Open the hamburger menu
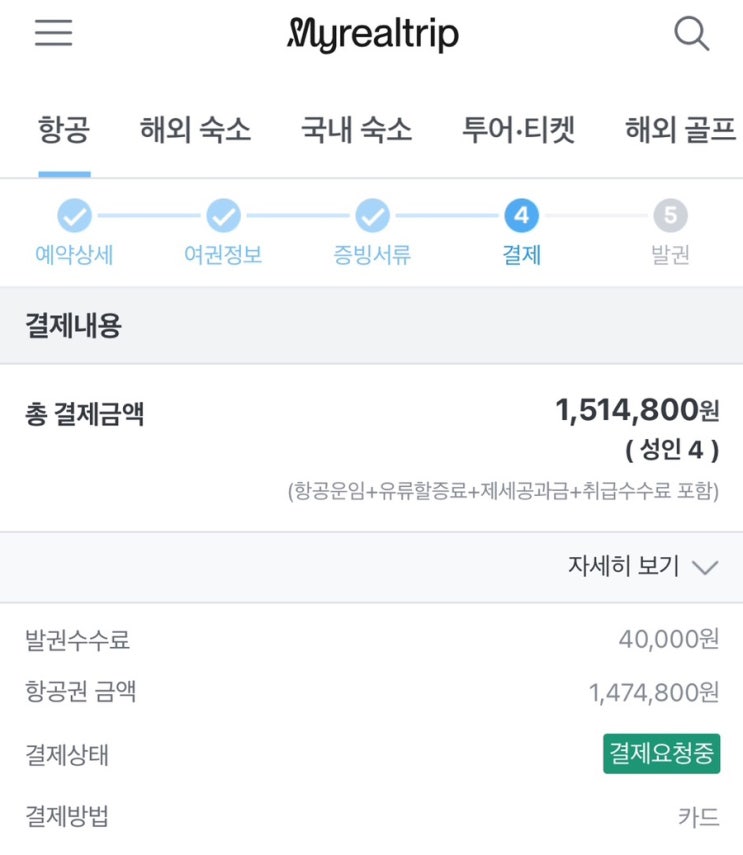 pyautogui.click(x=54, y=33)
